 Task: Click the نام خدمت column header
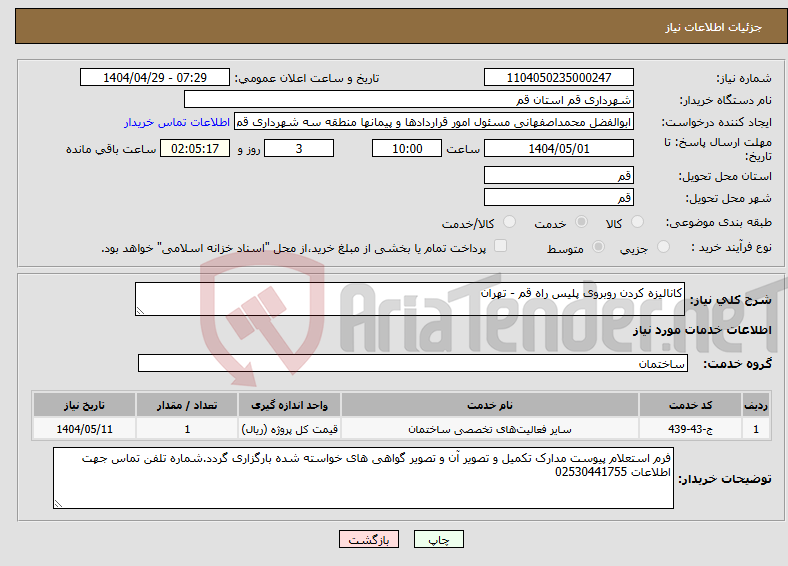(490, 405)
